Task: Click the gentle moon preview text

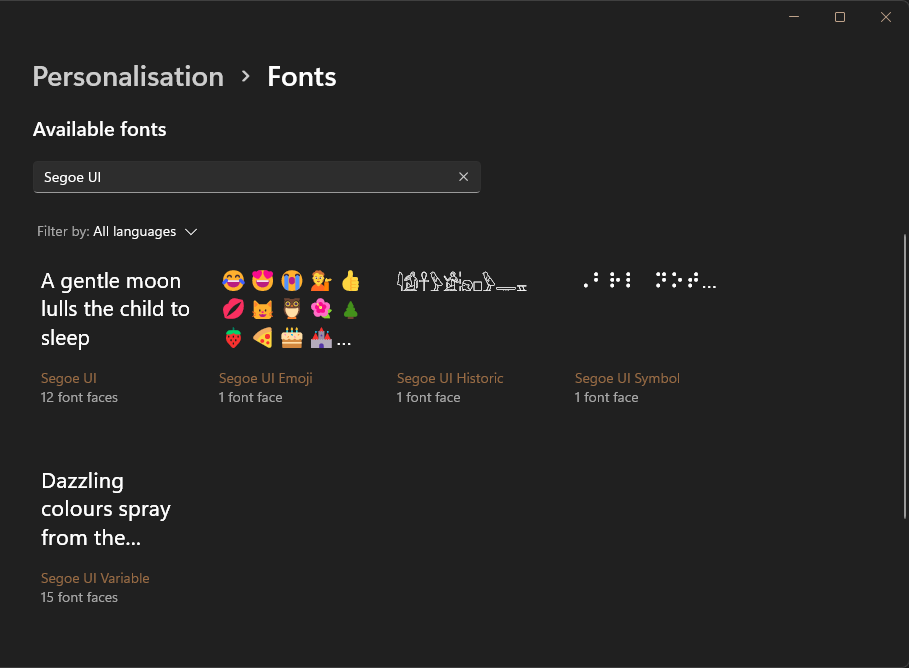Action: tap(115, 308)
